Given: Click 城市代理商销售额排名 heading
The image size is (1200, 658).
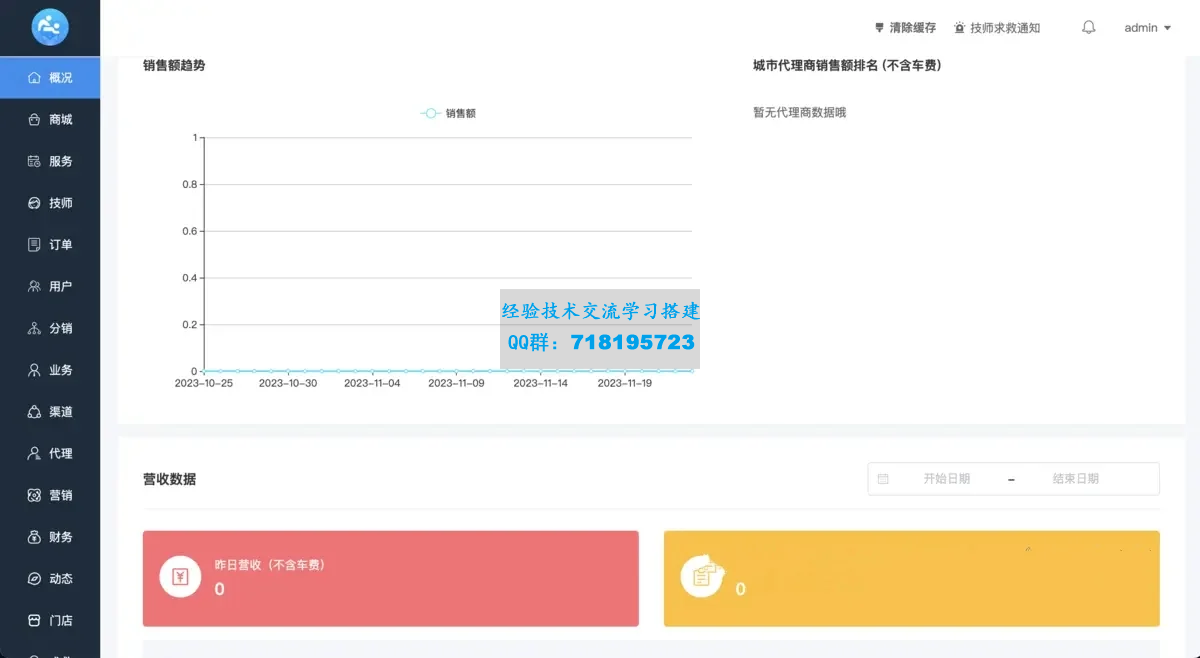Looking at the screenshot, I should [847, 65].
